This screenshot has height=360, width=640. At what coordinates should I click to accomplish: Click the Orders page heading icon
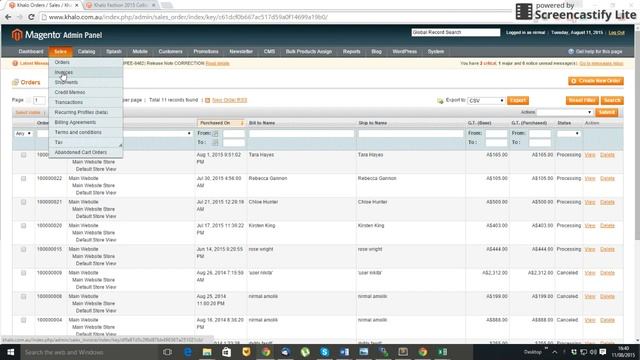16,82
